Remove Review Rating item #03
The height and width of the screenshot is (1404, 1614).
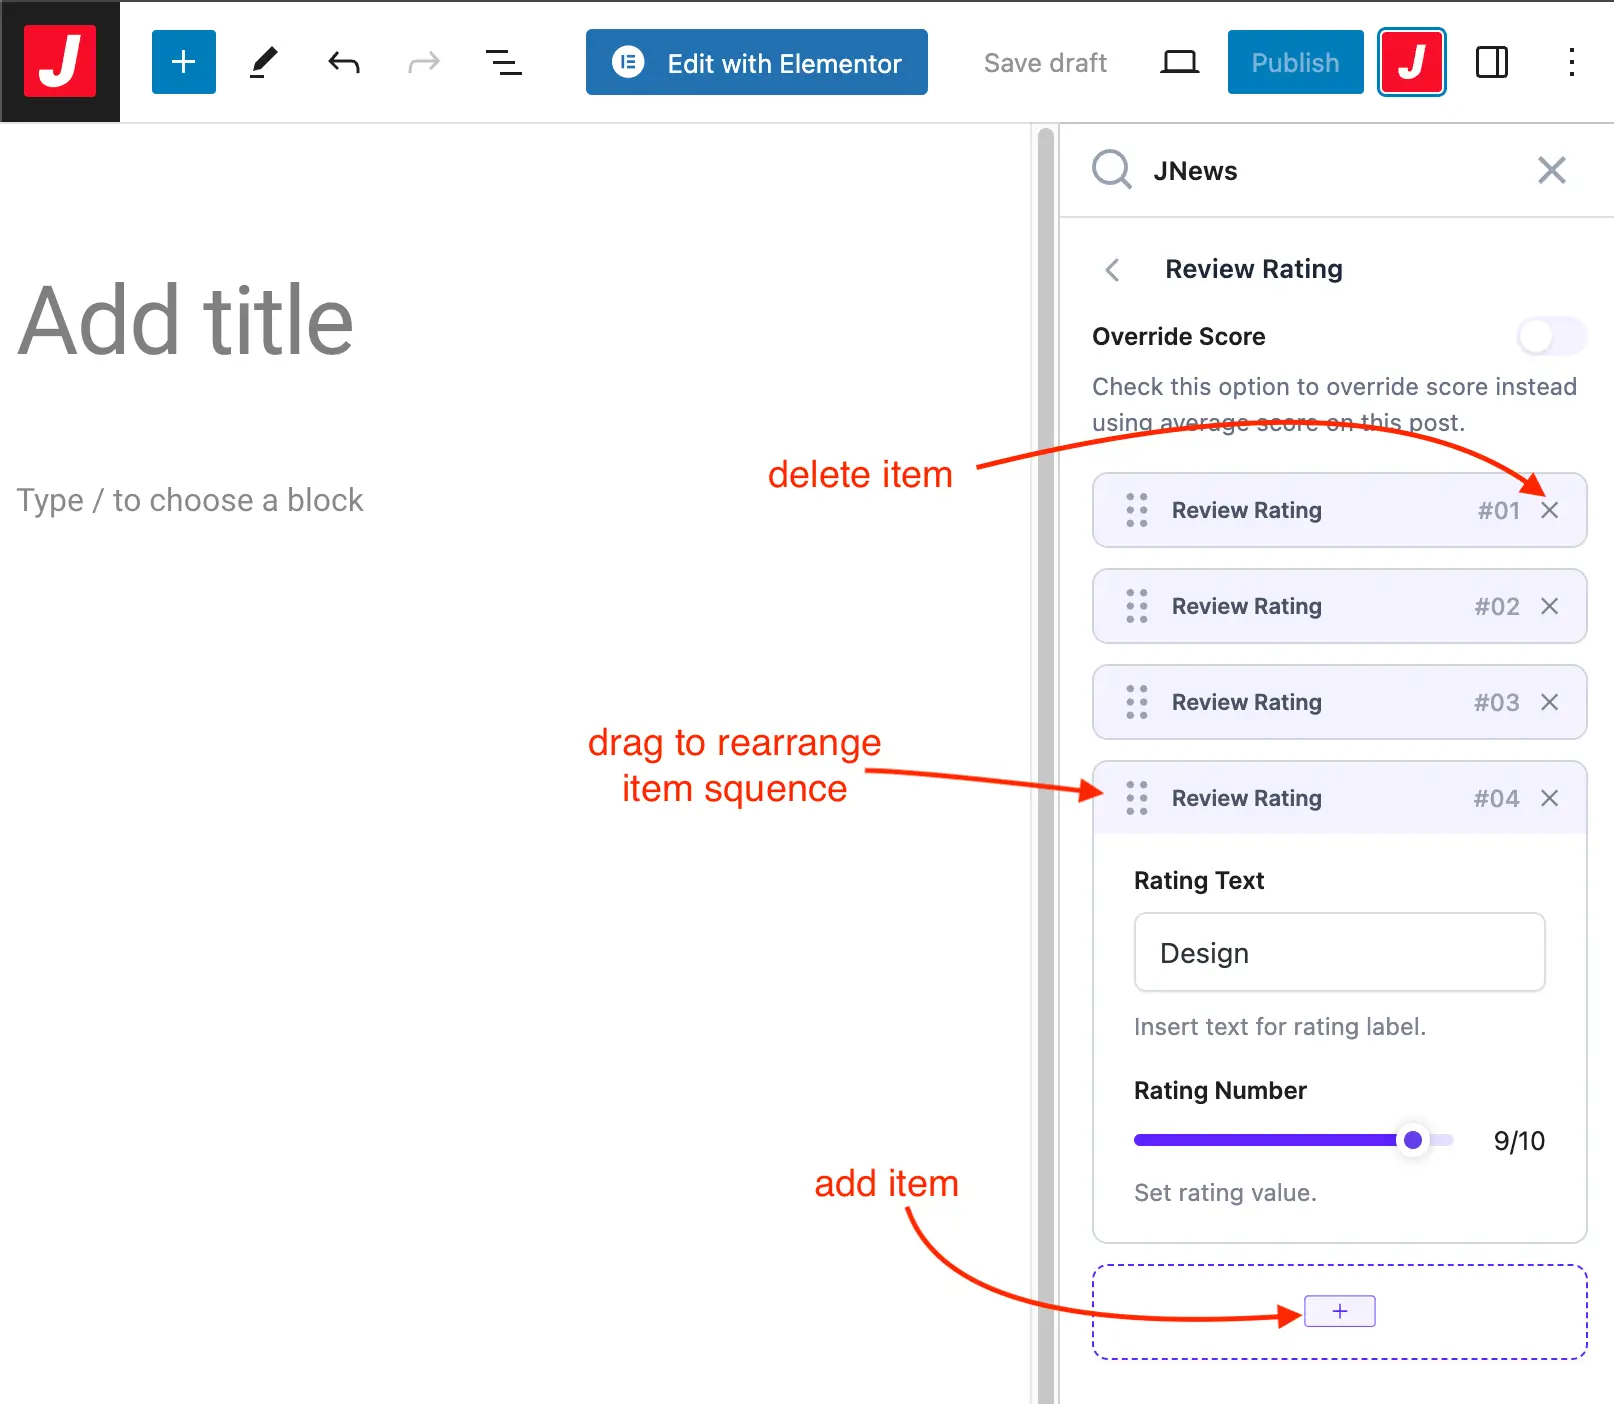click(1549, 702)
